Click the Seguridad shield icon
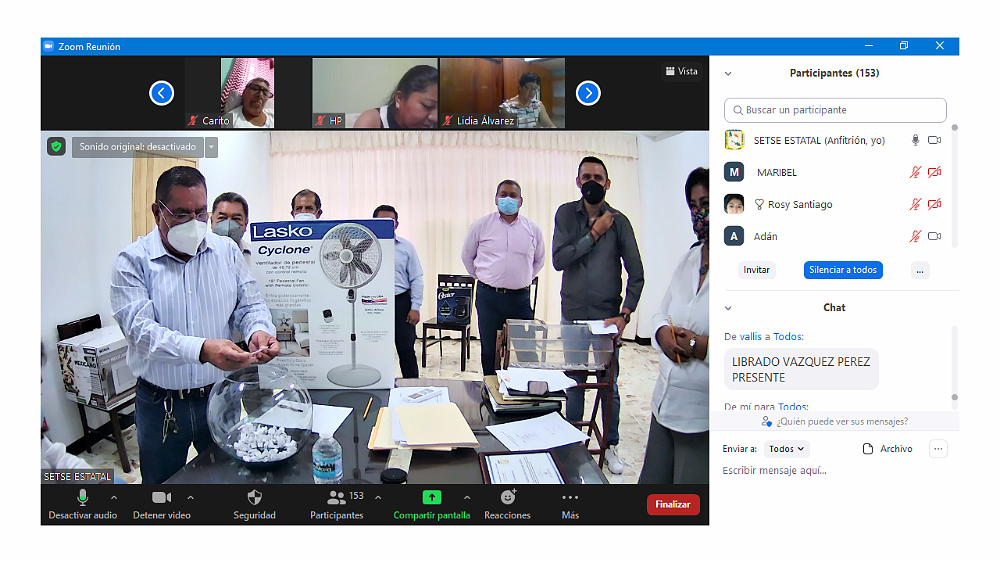 point(254,497)
